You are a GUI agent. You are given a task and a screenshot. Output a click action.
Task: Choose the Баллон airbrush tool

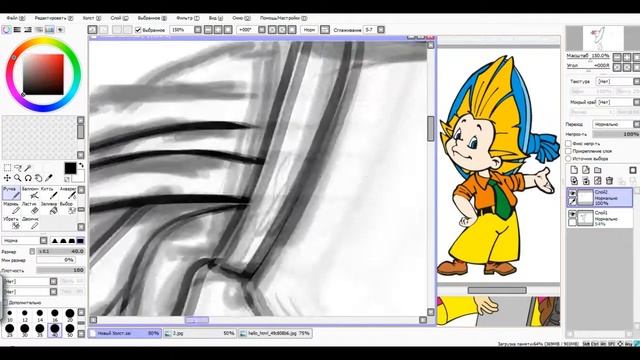pyautogui.click(x=30, y=193)
